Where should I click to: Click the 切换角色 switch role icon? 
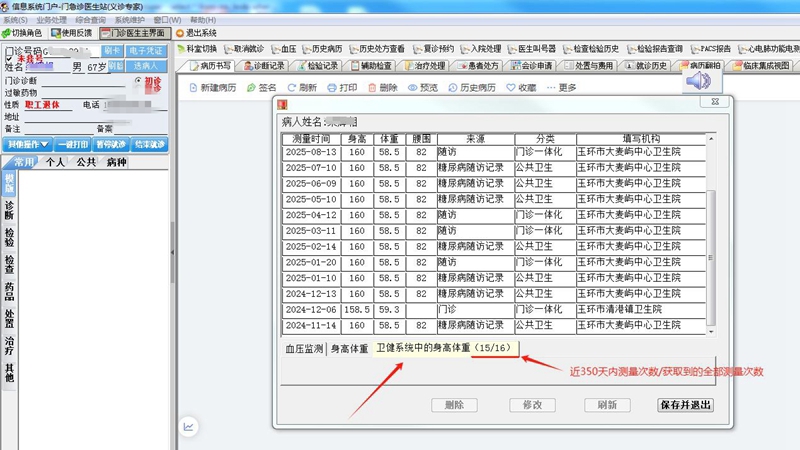[6, 33]
